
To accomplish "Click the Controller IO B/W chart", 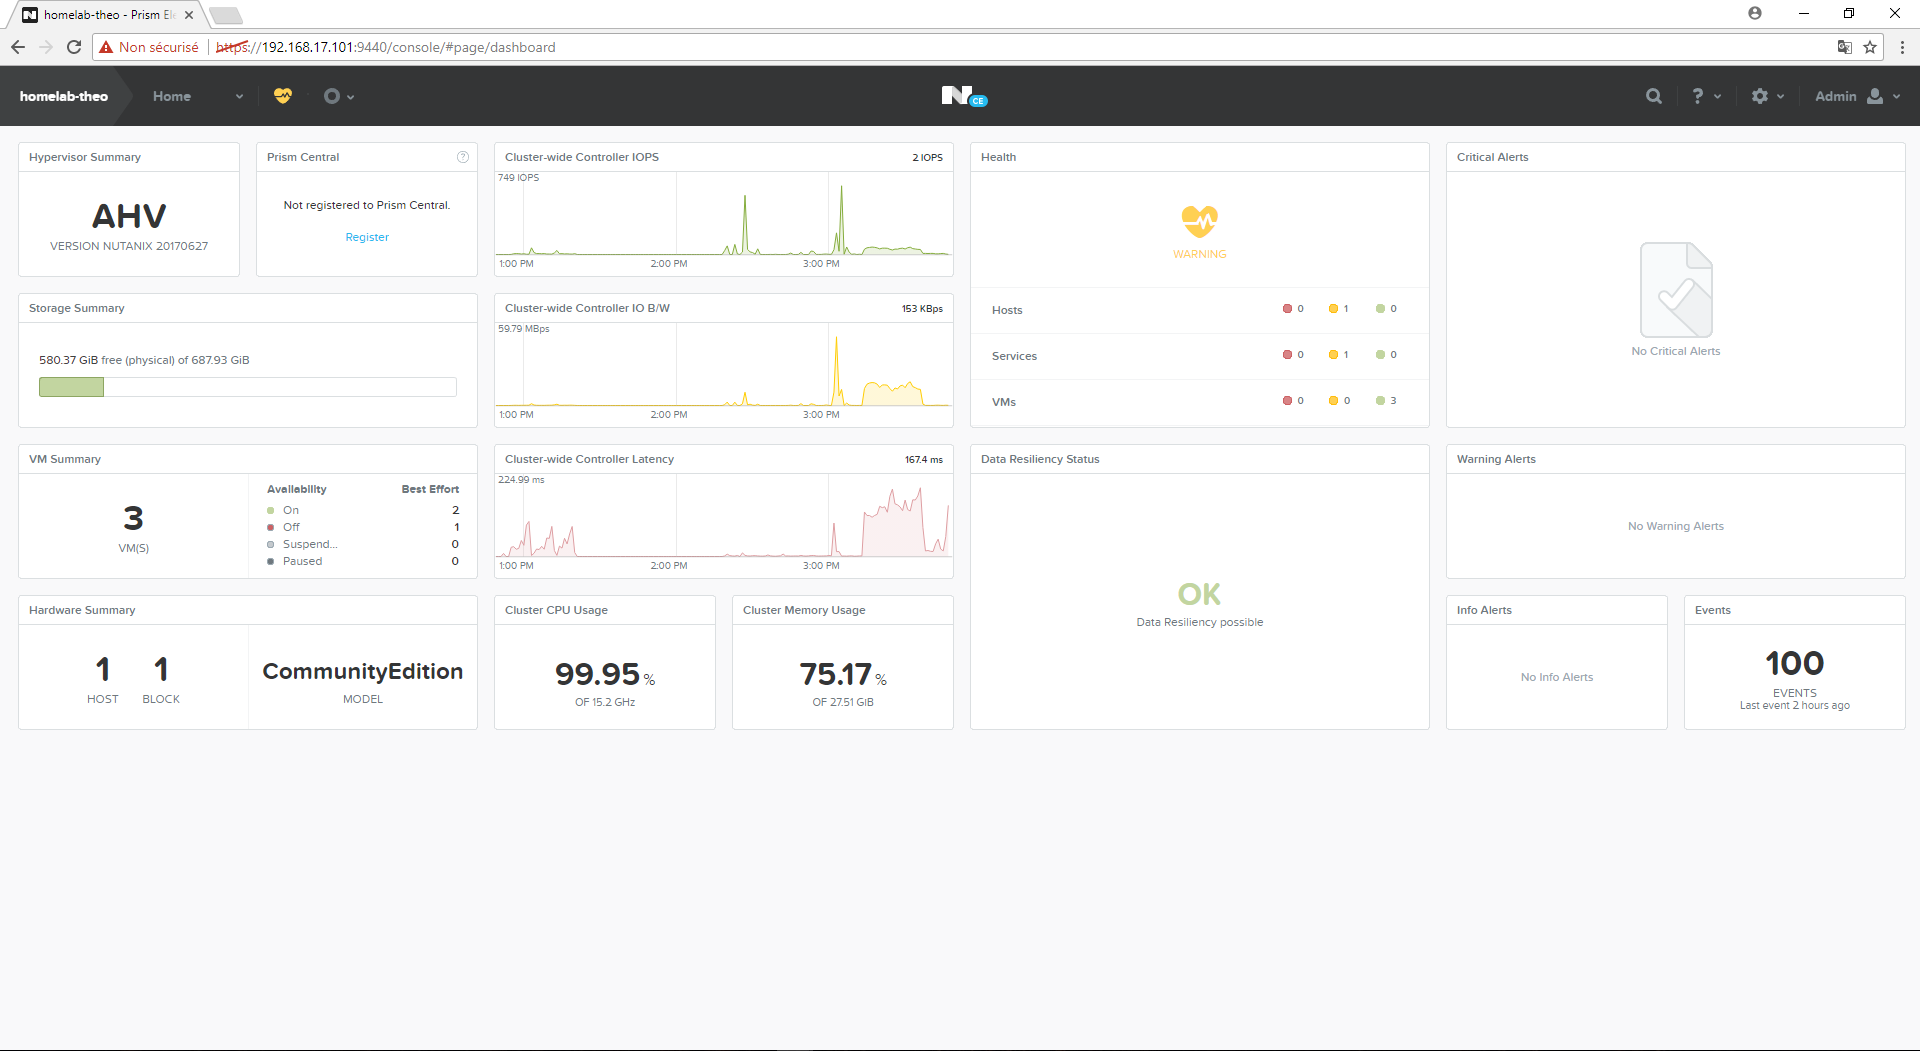I will tap(723, 366).
